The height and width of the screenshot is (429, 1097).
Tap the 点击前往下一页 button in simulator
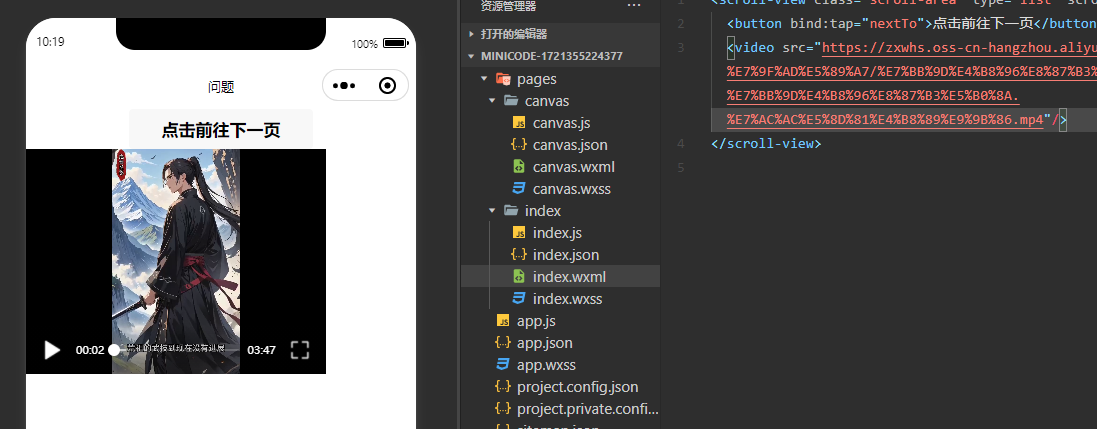pos(221,129)
